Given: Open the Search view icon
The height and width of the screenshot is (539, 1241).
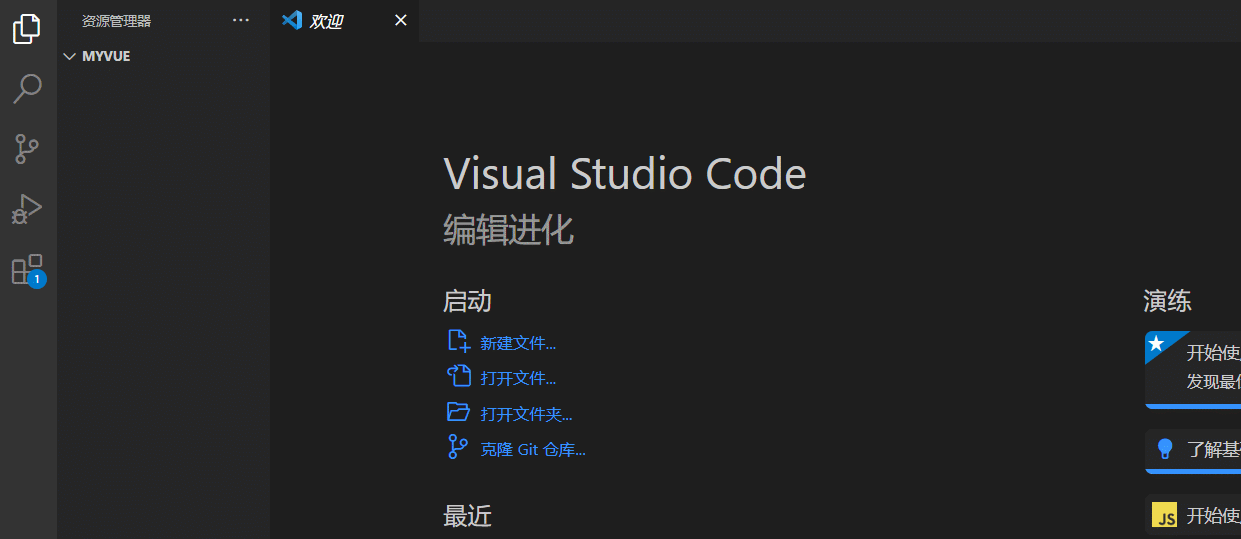Looking at the screenshot, I should coord(27,89).
